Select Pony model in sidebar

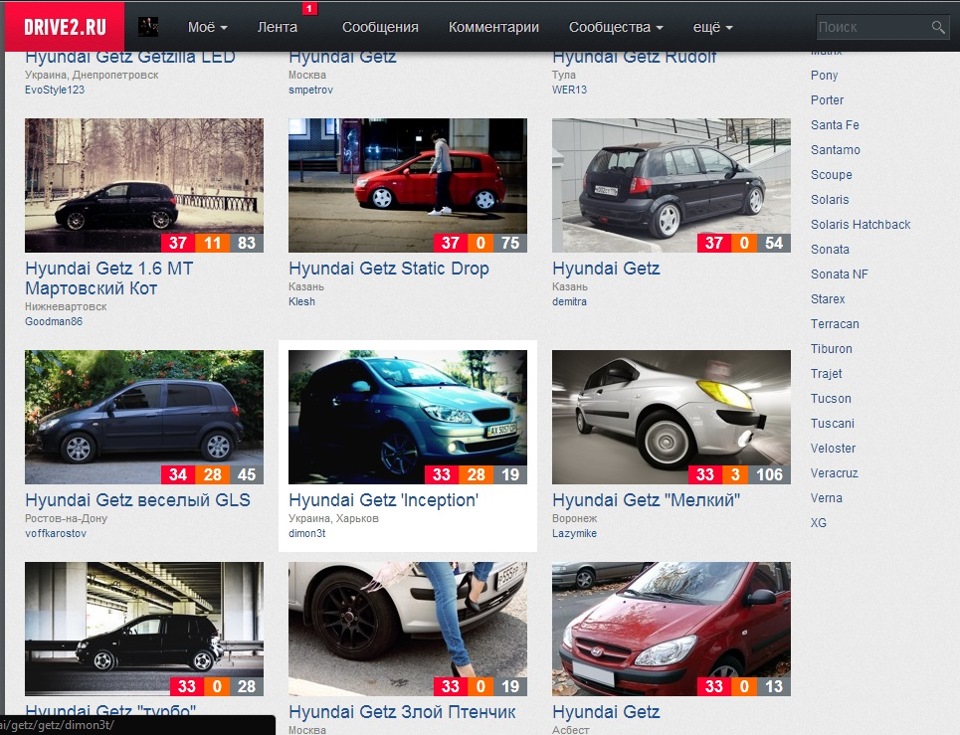click(824, 75)
